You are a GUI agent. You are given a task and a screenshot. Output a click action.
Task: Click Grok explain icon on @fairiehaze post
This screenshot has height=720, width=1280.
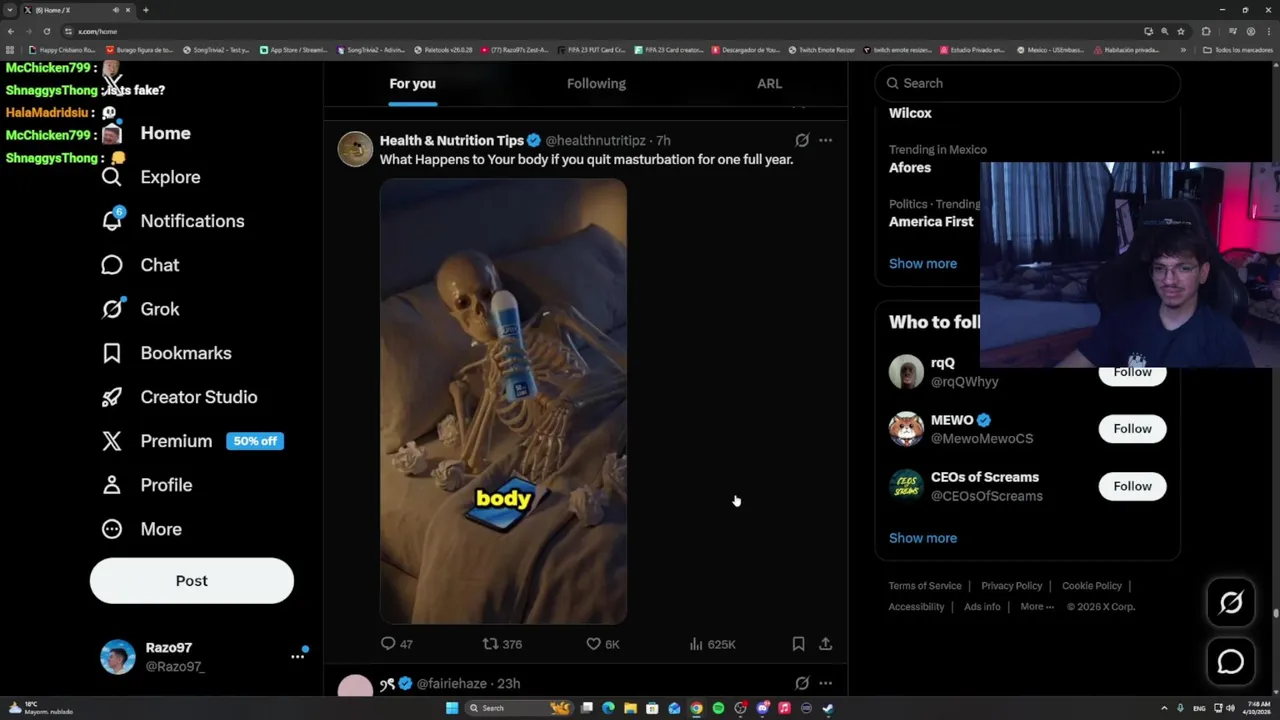click(x=802, y=684)
